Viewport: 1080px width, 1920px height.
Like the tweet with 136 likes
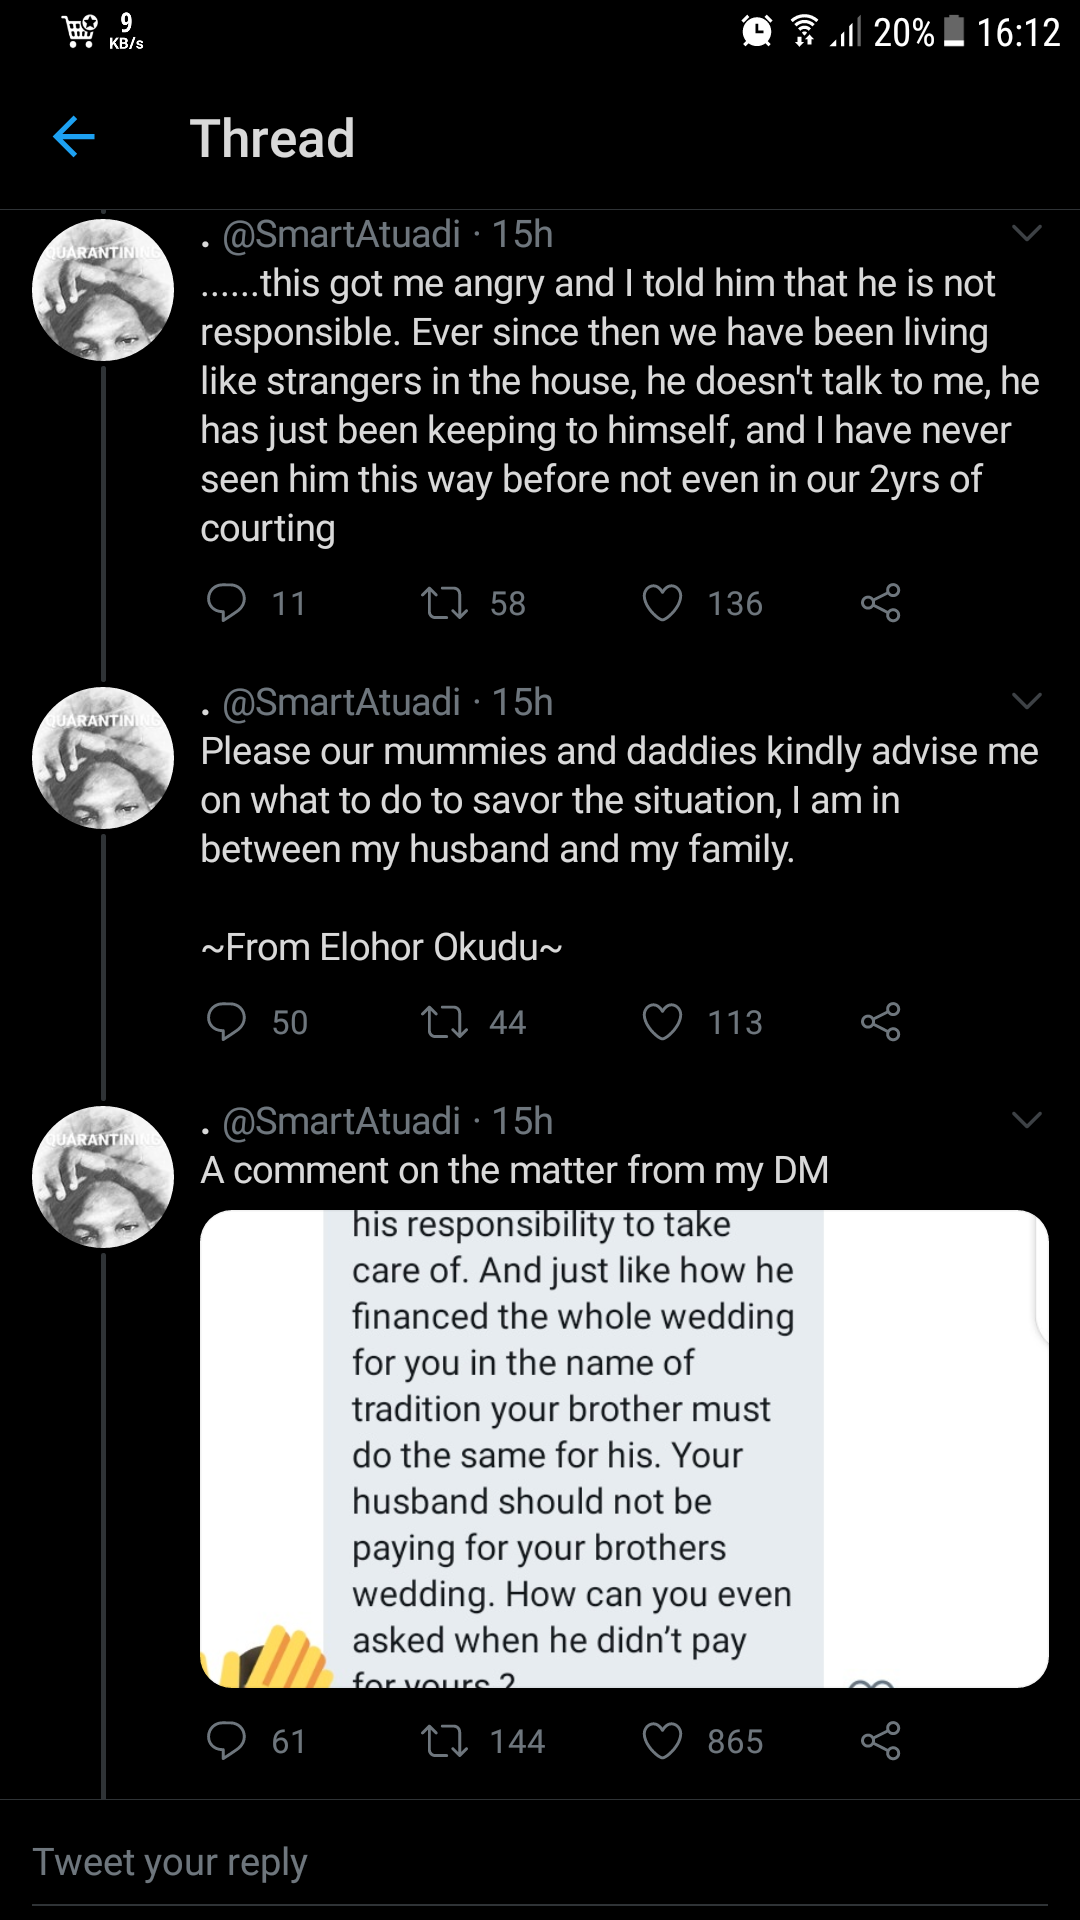point(662,603)
